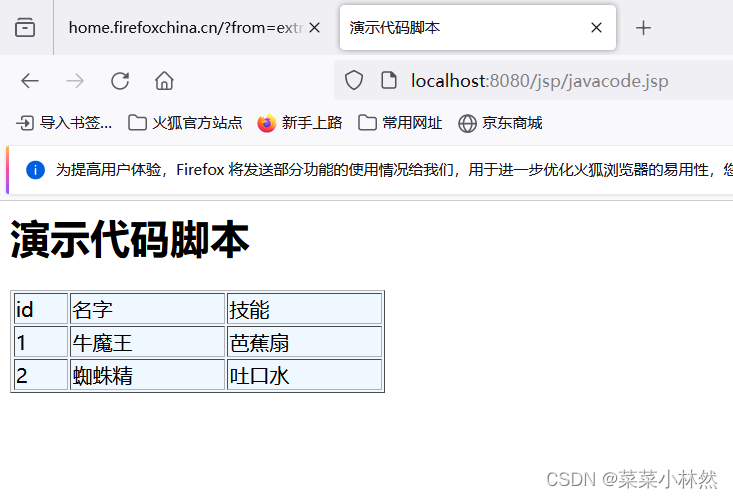Click the 名字 table header cell
The height and width of the screenshot is (499, 733).
point(148,309)
